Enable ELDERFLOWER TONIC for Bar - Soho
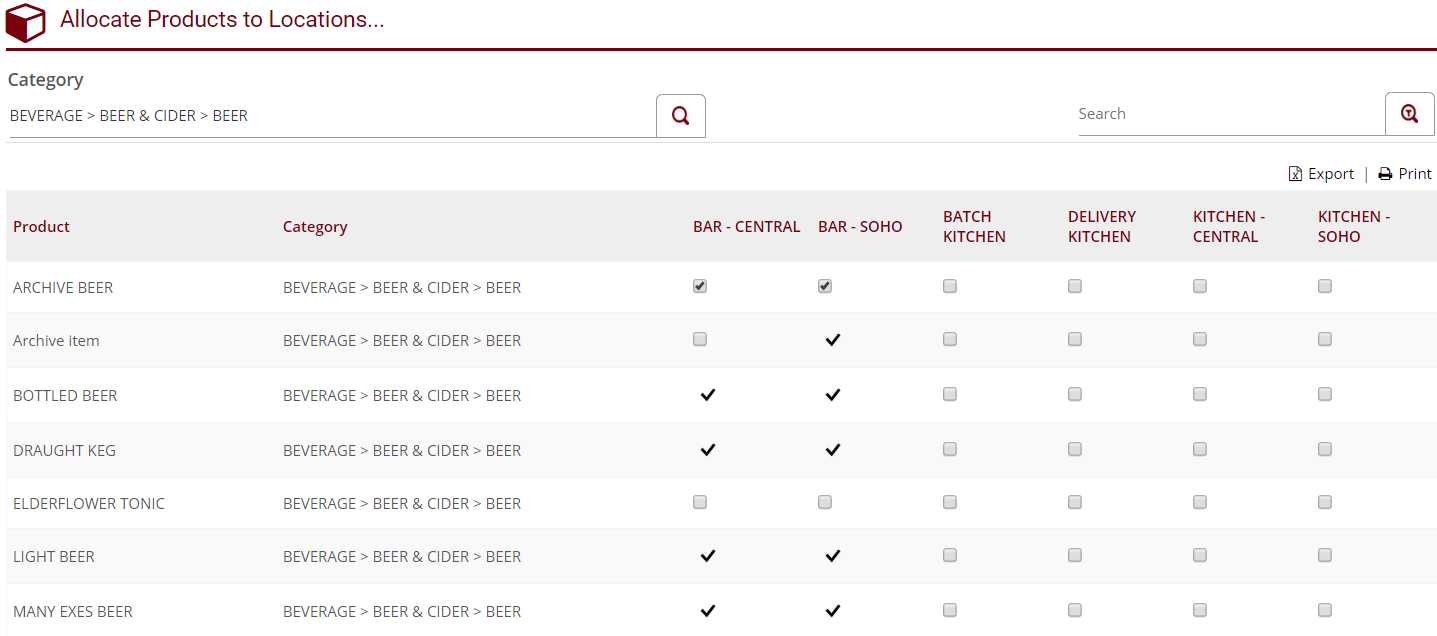The height and width of the screenshot is (636, 1437). (x=825, y=502)
